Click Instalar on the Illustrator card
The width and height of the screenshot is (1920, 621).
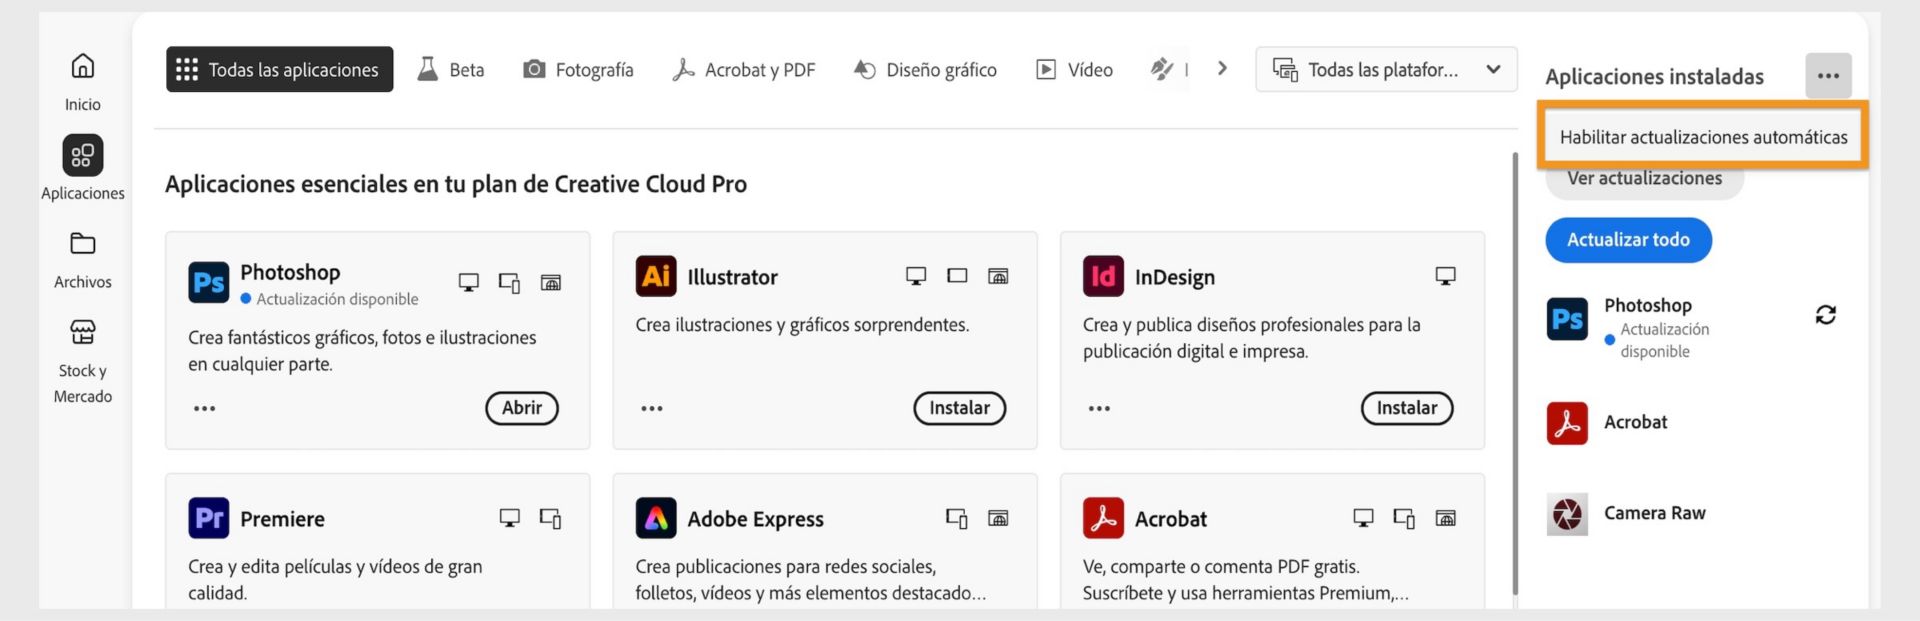click(959, 408)
